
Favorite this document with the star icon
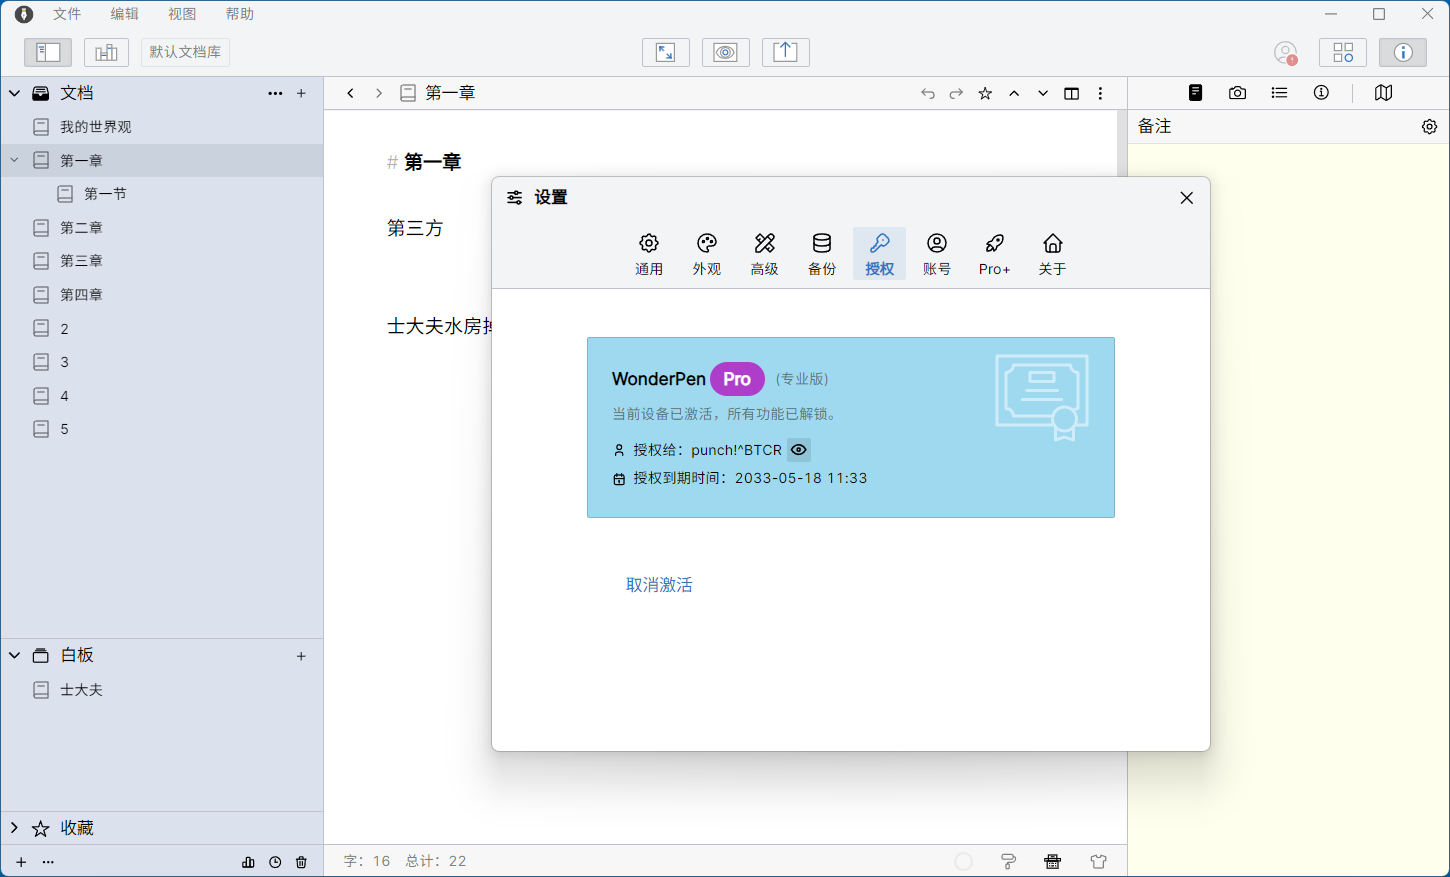point(985,93)
